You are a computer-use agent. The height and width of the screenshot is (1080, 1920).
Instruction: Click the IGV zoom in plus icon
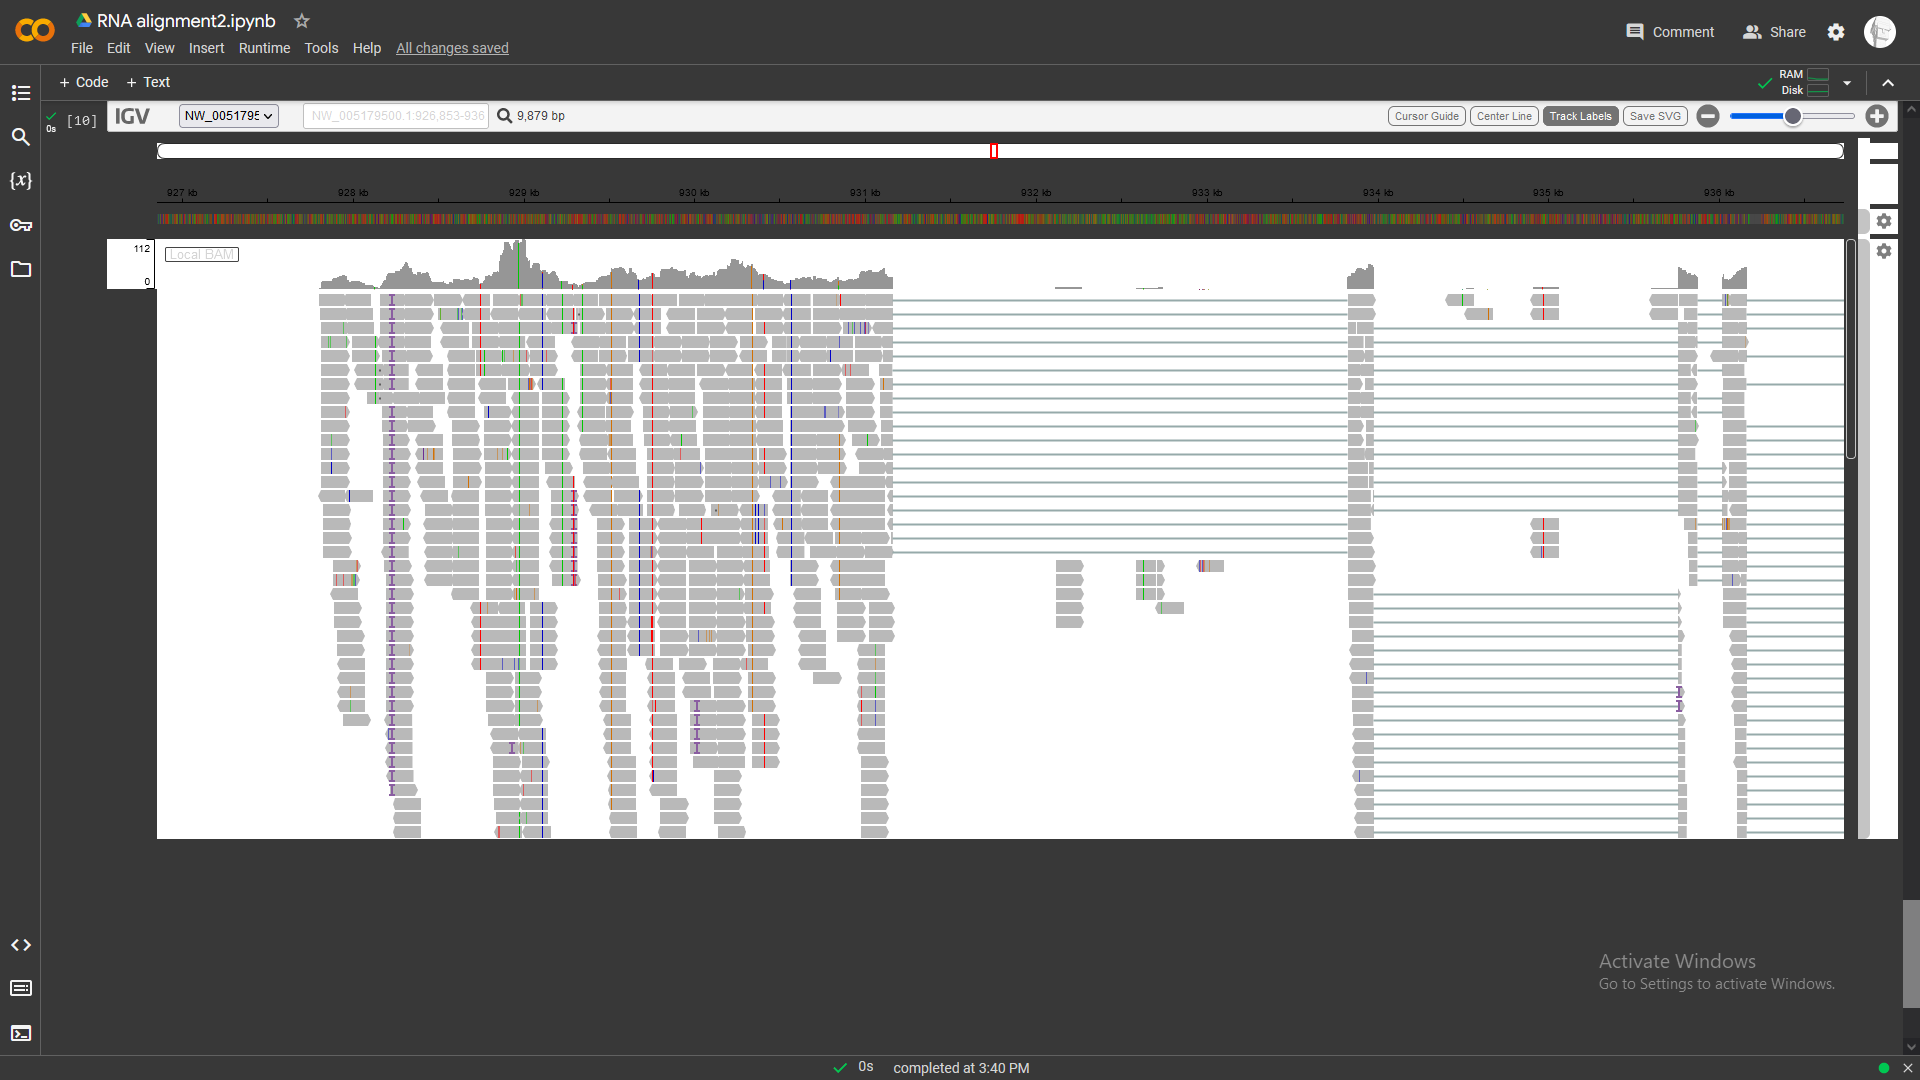1877,116
